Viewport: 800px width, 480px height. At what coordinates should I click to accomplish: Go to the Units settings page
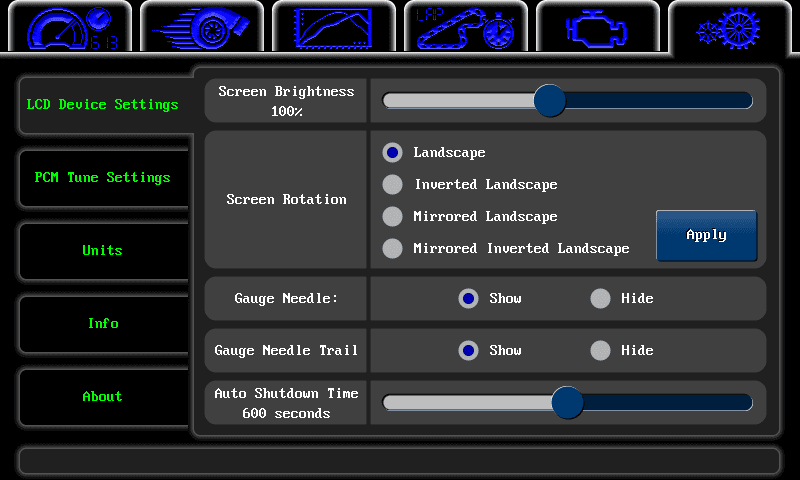(x=103, y=251)
